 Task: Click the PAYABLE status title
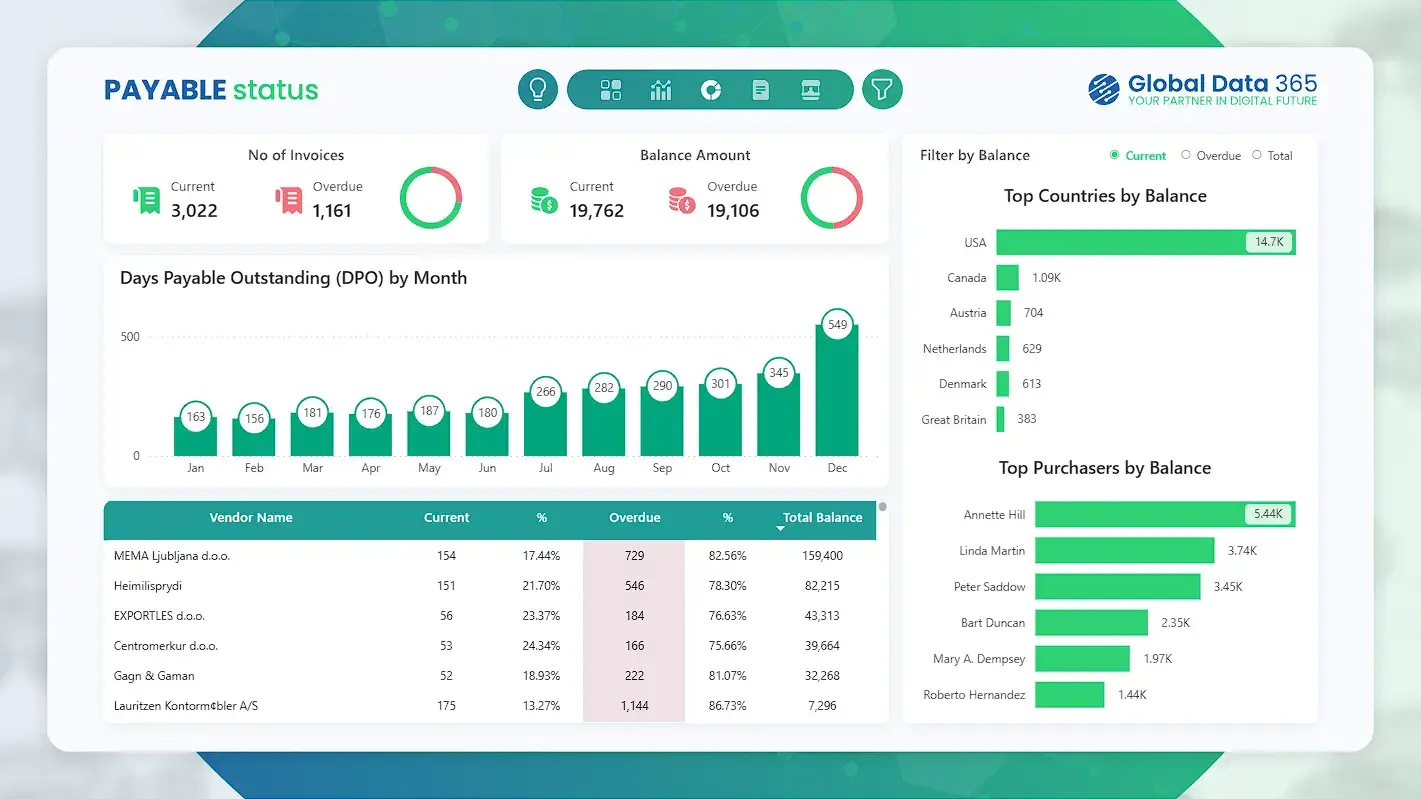click(x=210, y=89)
